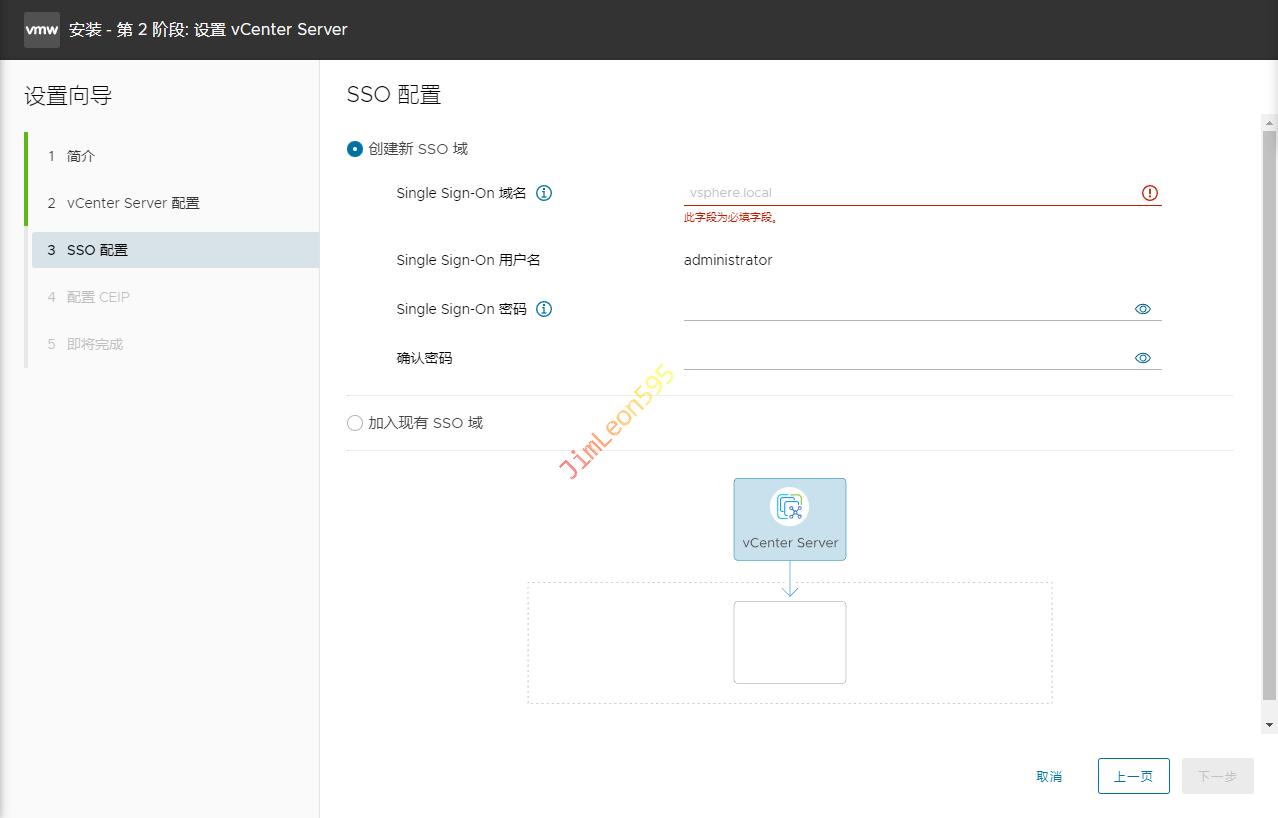The height and width of the screenshot is (818, 1278).
Task: Open step 2 vCenter Server 配置
Action: point(133,203)
